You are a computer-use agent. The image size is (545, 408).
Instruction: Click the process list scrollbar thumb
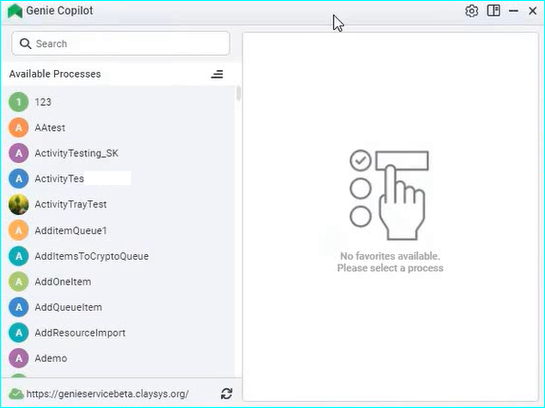[238, 93]
